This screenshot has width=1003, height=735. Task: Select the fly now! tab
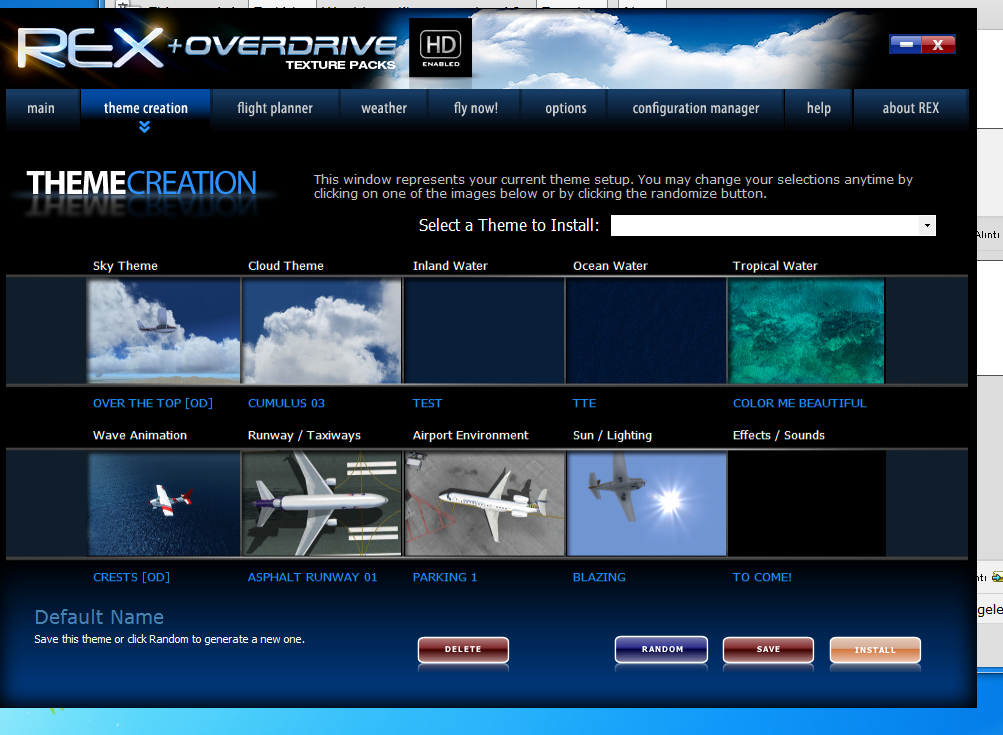tap(476, 109)
